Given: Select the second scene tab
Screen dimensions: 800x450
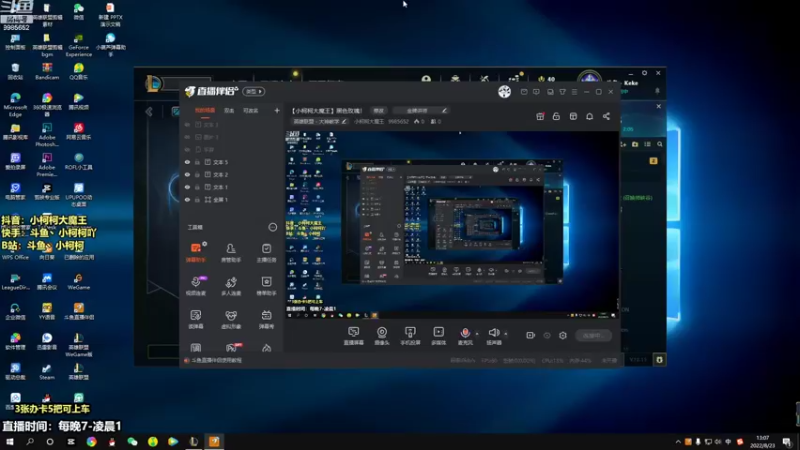Looking at the screenshot, I should [229, 111].
